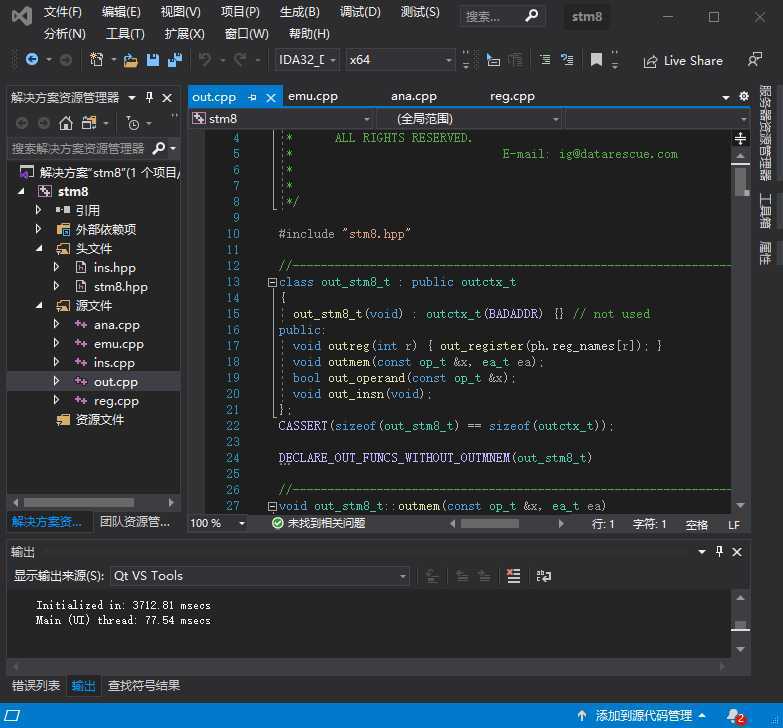Open the IDA32 configuration dropdown
This screenshot has height=728, width=783.
pos(307,60)
